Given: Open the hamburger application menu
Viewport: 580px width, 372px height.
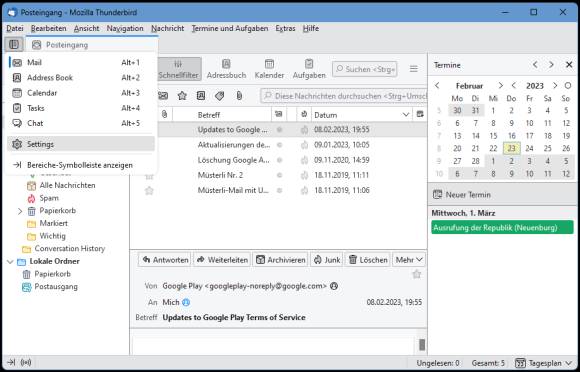Looking at the screenshot, I should point(414,69).
